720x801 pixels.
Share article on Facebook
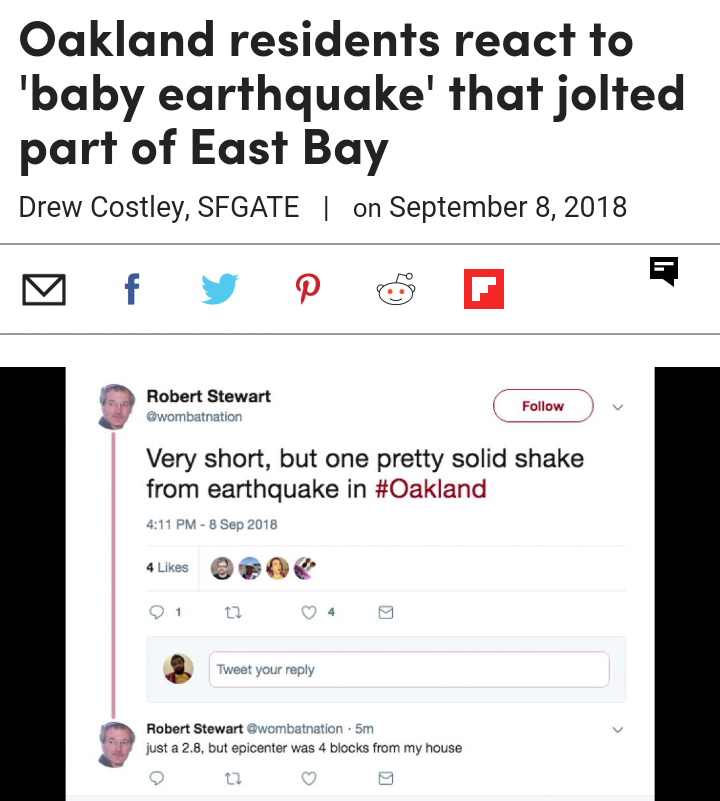131,290
